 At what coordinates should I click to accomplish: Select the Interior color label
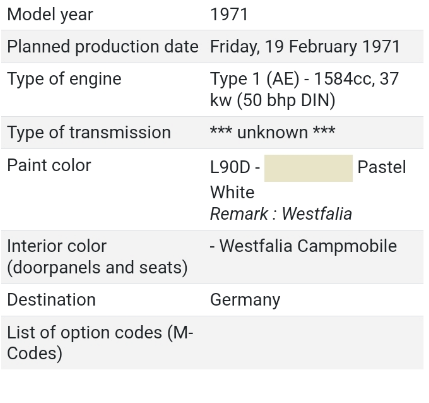(97, 257)
